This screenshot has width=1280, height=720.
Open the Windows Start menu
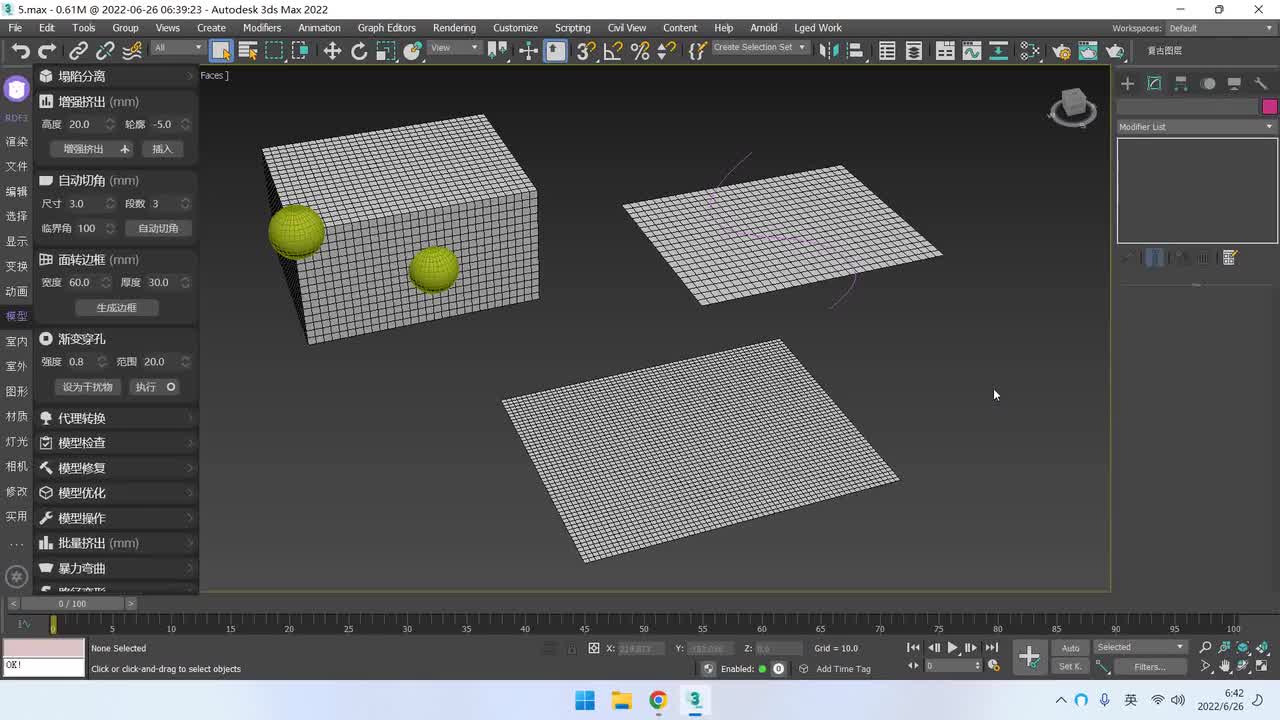[x=585, y=700]
